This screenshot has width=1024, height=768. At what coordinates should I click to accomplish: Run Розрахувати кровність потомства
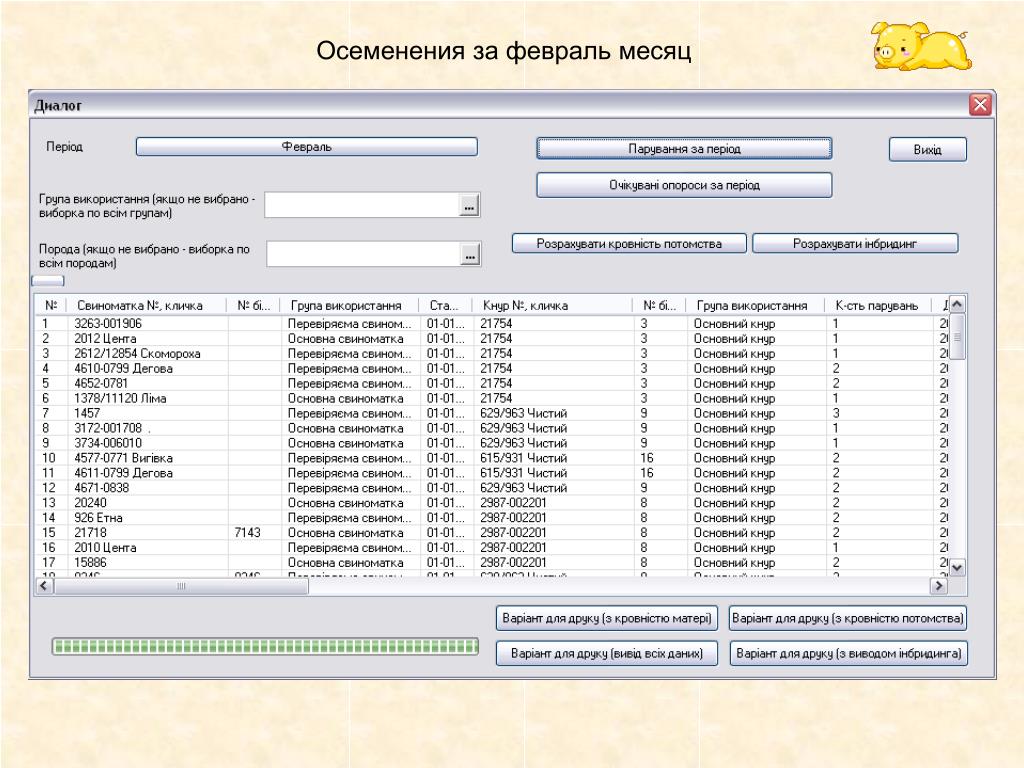(x=629, y=244)
